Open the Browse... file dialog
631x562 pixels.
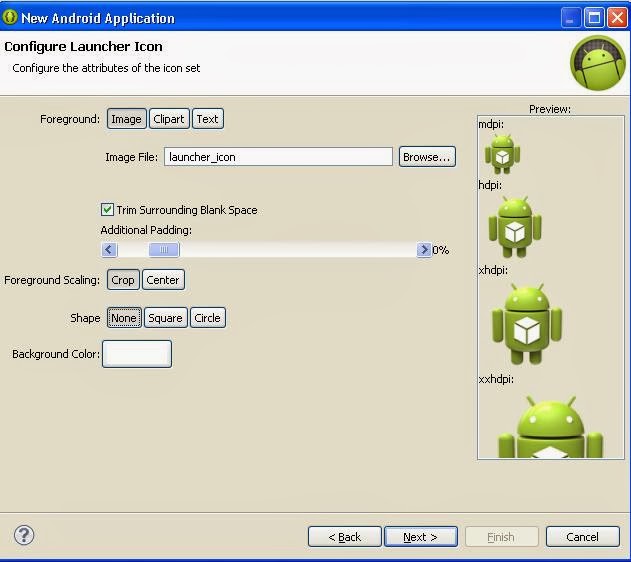click(x=427, y=156)
